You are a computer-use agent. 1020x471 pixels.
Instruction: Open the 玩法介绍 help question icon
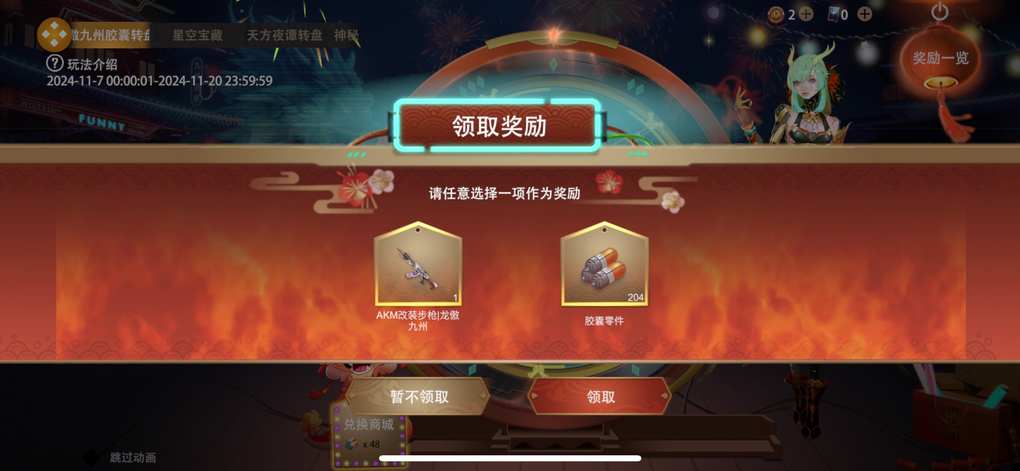55,64
